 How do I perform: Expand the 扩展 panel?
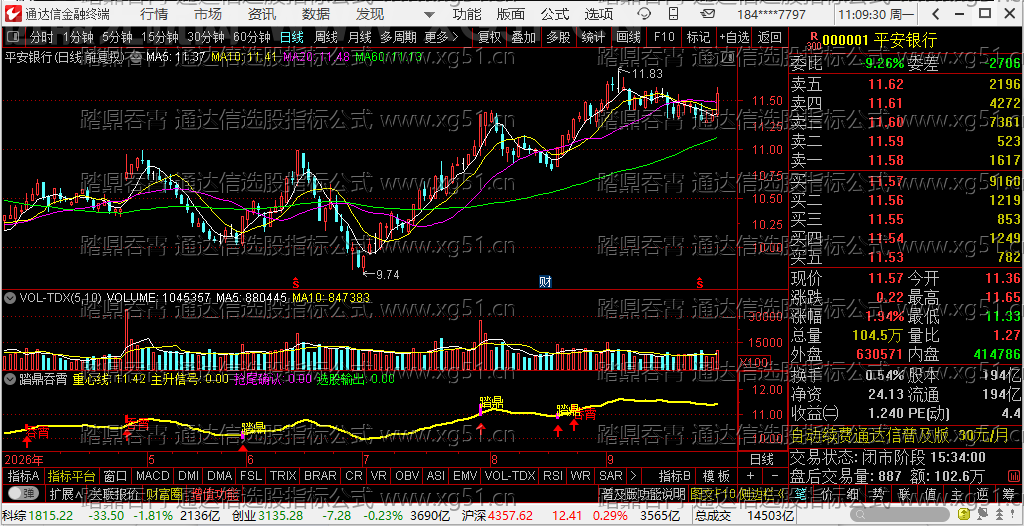[x=67, y=493]
